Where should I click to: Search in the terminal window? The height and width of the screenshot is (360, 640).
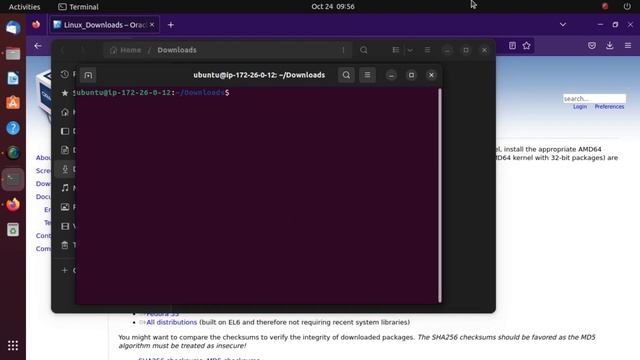coord(346,75)
